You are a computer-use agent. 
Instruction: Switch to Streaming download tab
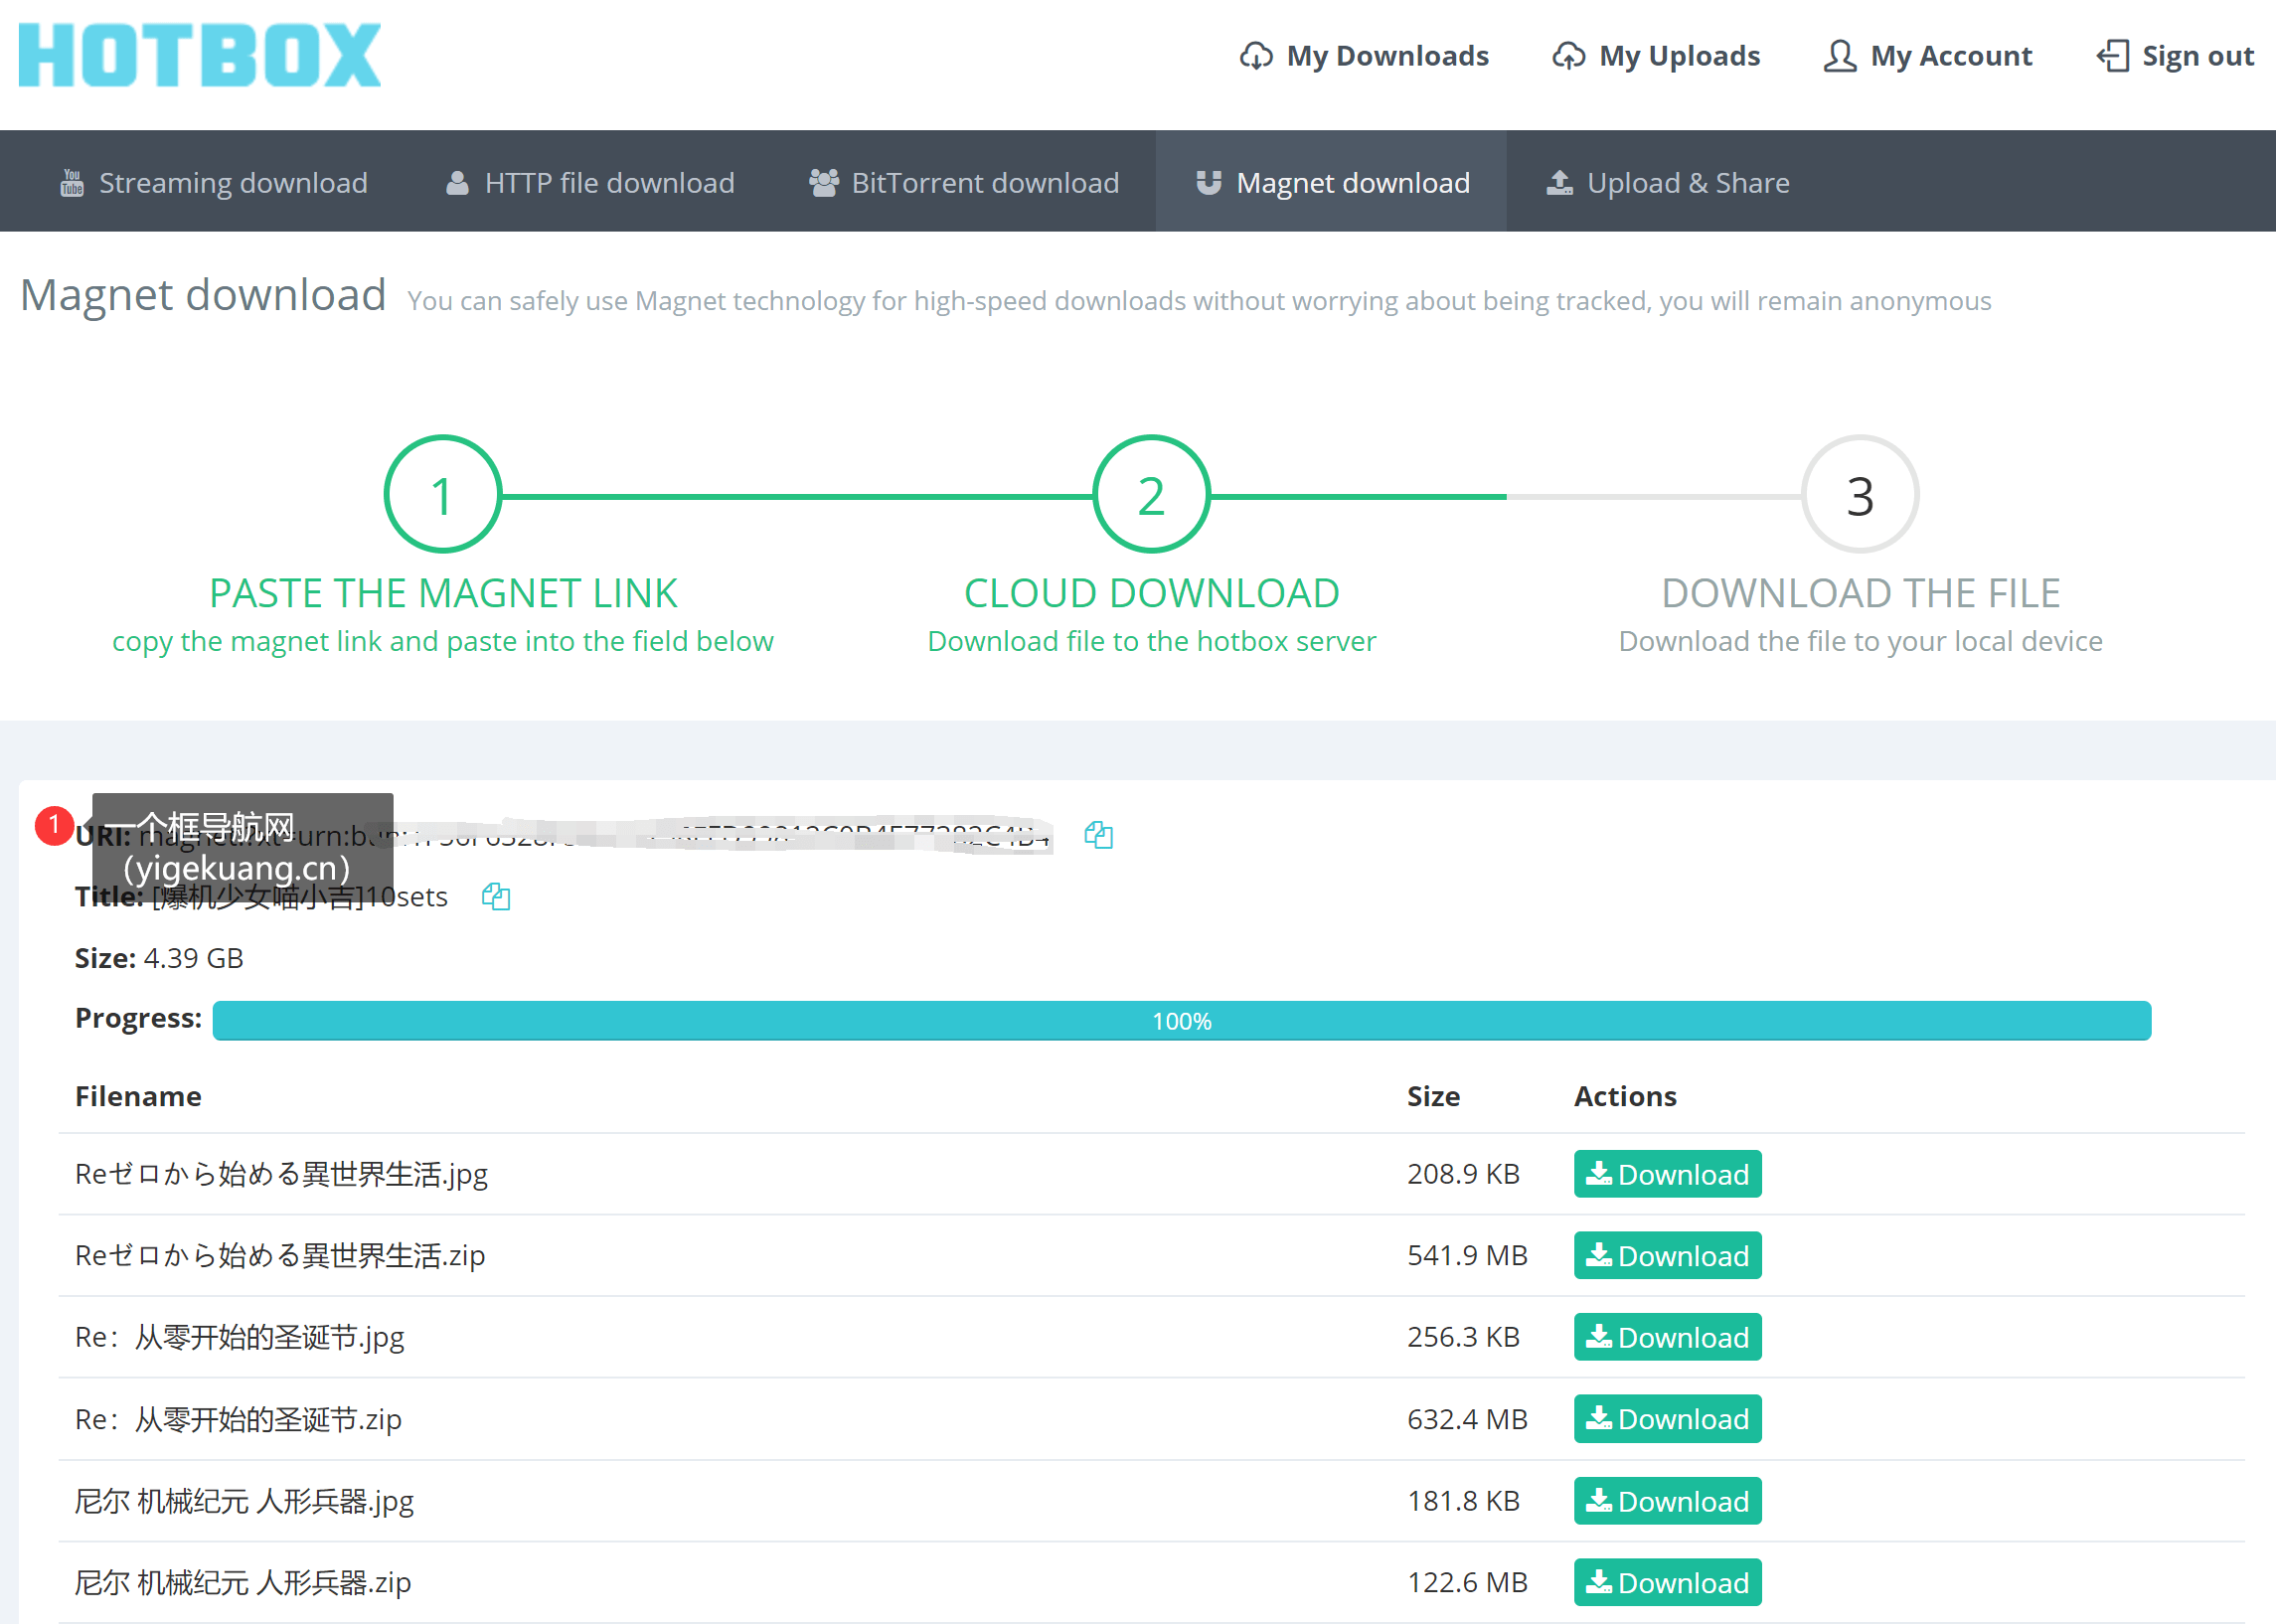[x=213, y=182]
